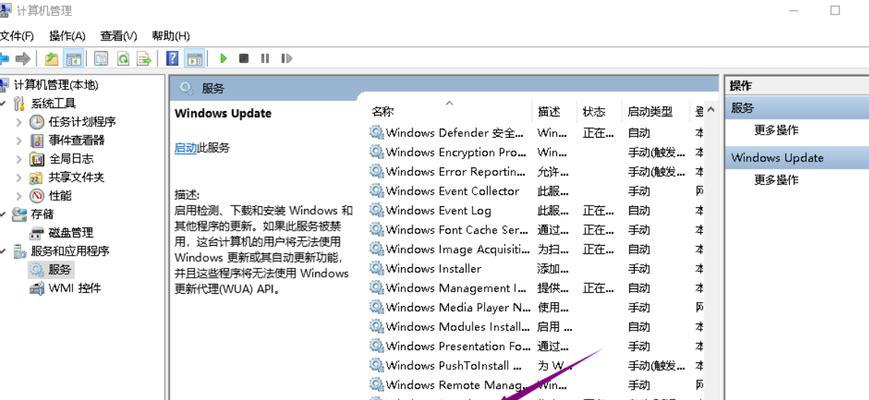Toggle the show/hide action pane button

click(195, 58)
